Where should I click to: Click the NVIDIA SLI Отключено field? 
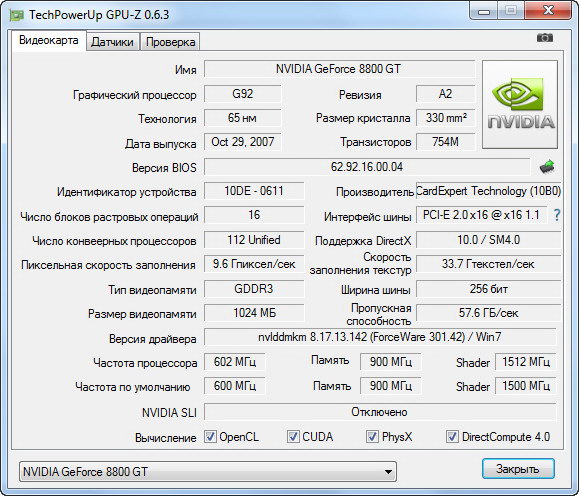click(x=380, y=412)
